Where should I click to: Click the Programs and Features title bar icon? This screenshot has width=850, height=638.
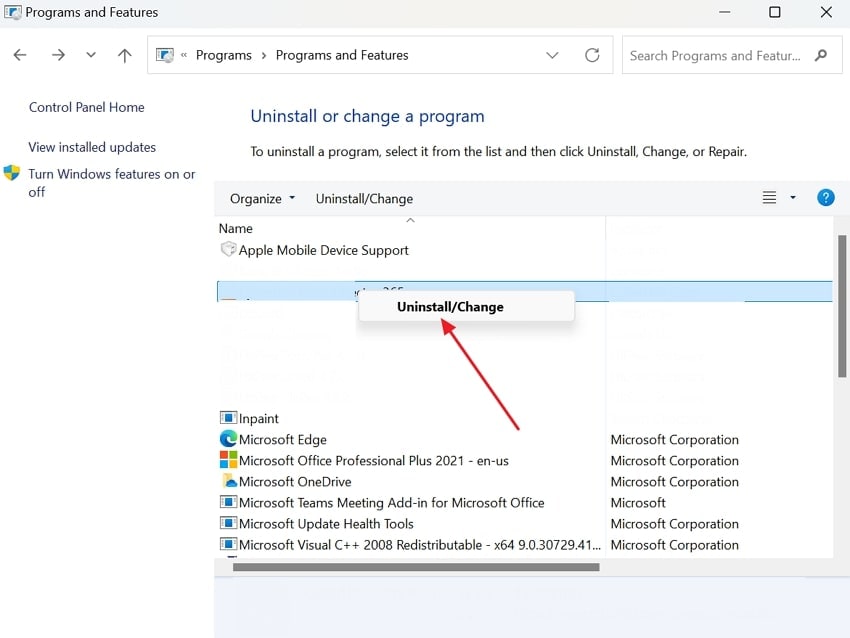click(x=12, y=12)
